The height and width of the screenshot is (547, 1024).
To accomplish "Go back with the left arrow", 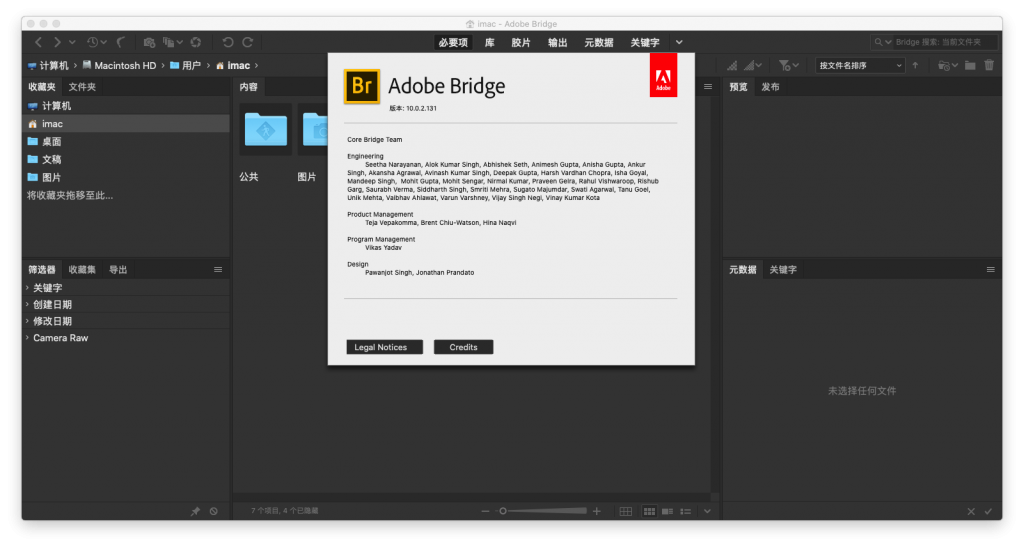I will coord(39,42).
